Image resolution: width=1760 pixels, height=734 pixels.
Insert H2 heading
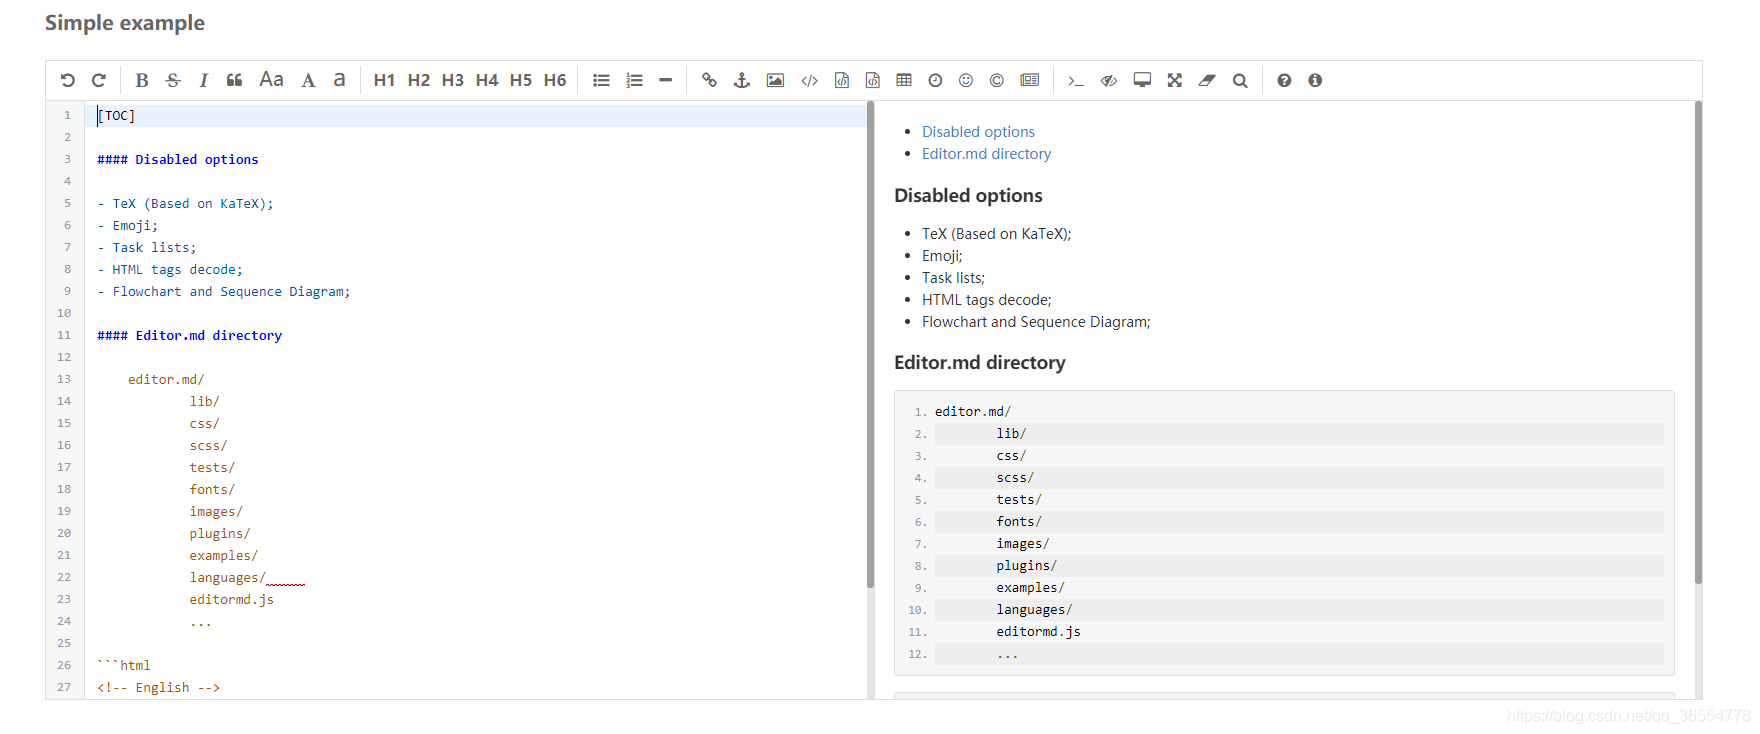[419, 80]
